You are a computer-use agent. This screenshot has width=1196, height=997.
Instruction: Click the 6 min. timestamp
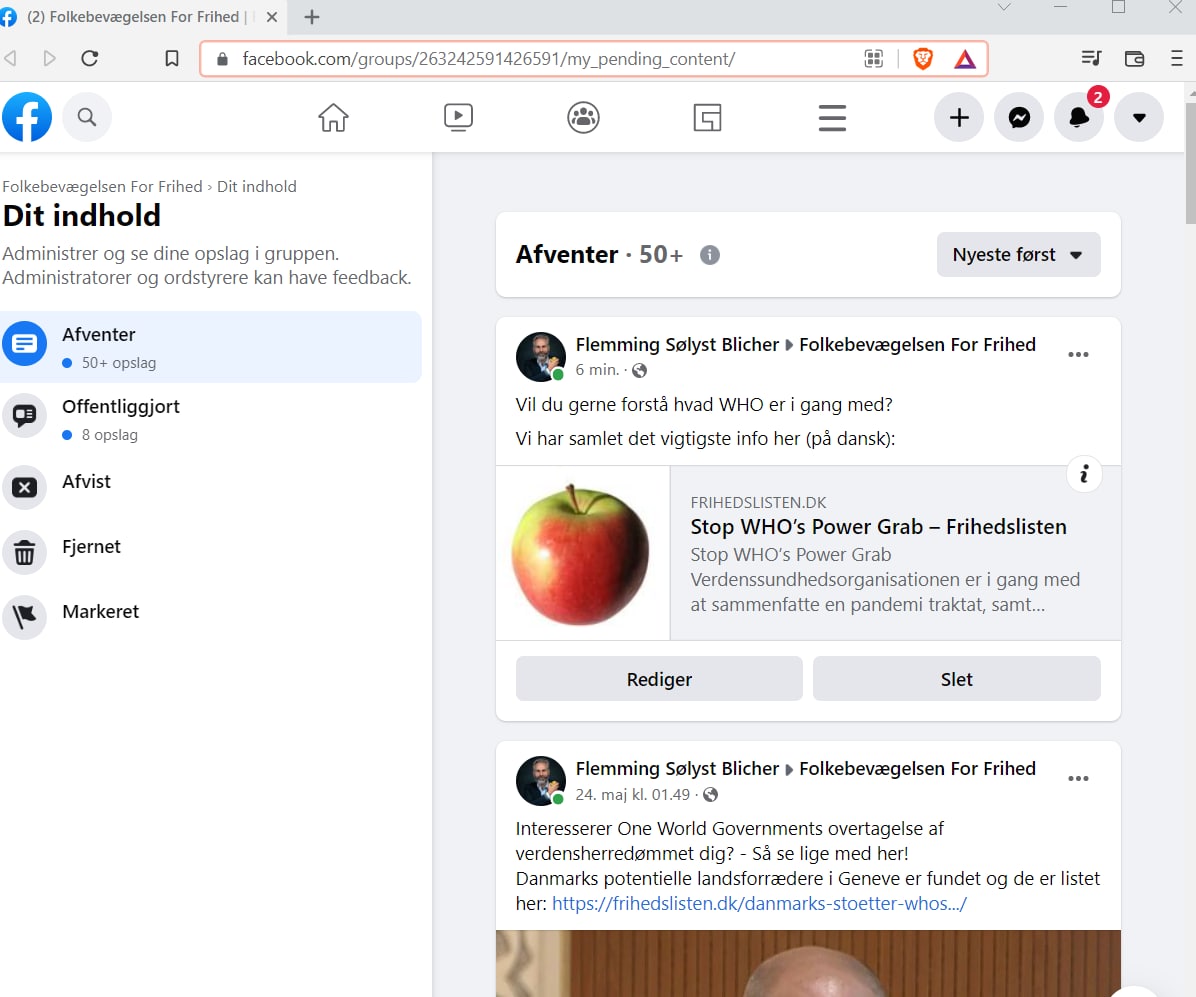point(596,370)
